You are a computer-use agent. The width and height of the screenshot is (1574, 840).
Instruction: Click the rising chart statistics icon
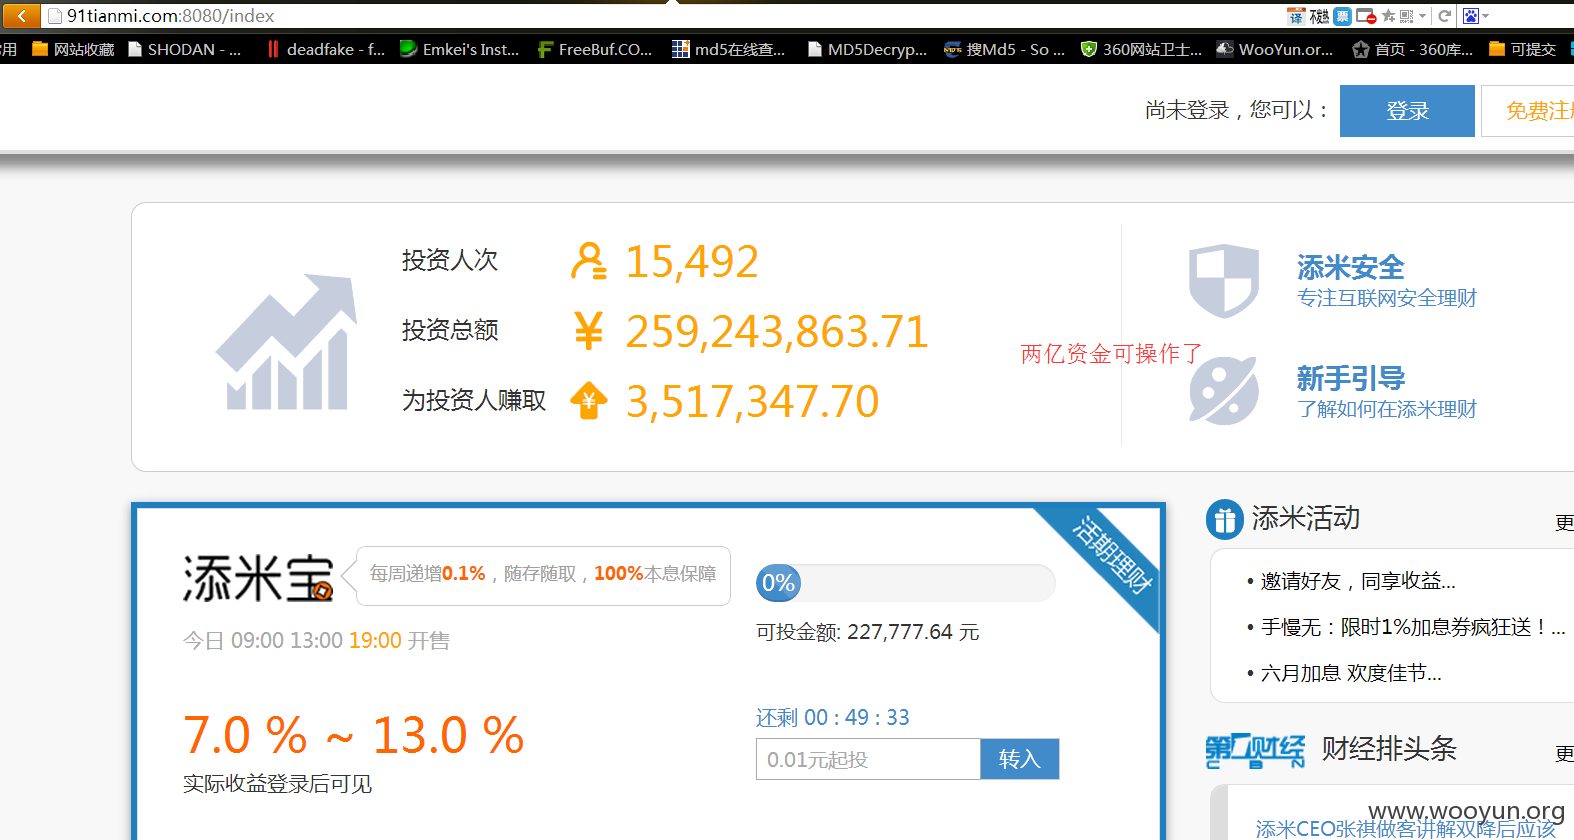tap(287, 342)
